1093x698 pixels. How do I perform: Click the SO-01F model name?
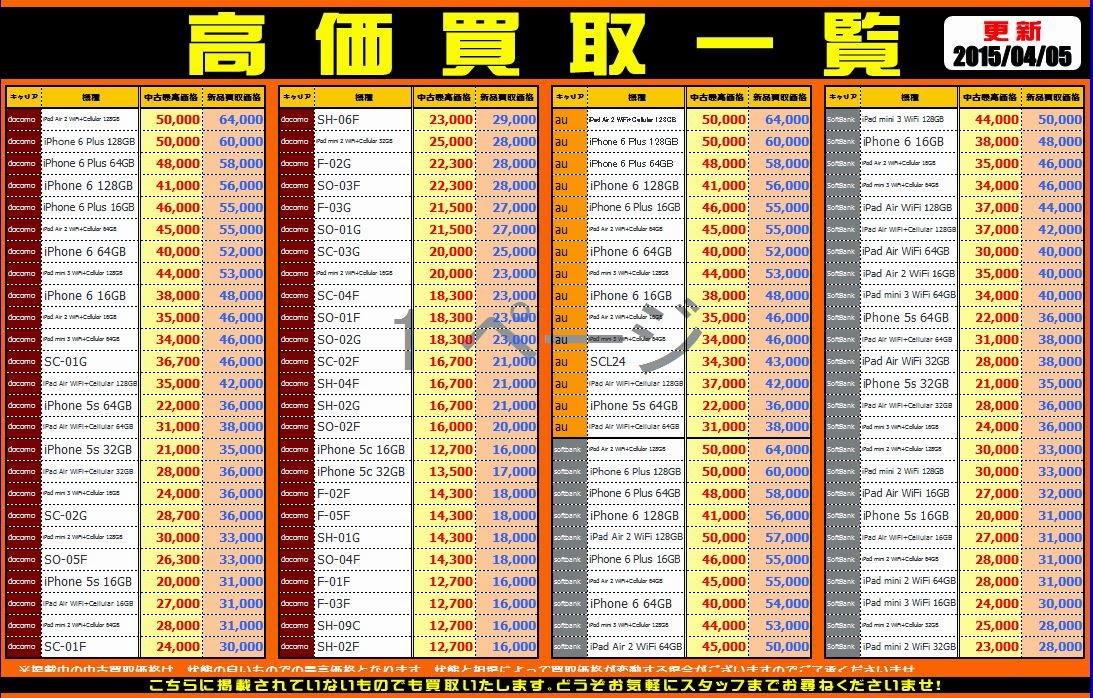point(339,318)
